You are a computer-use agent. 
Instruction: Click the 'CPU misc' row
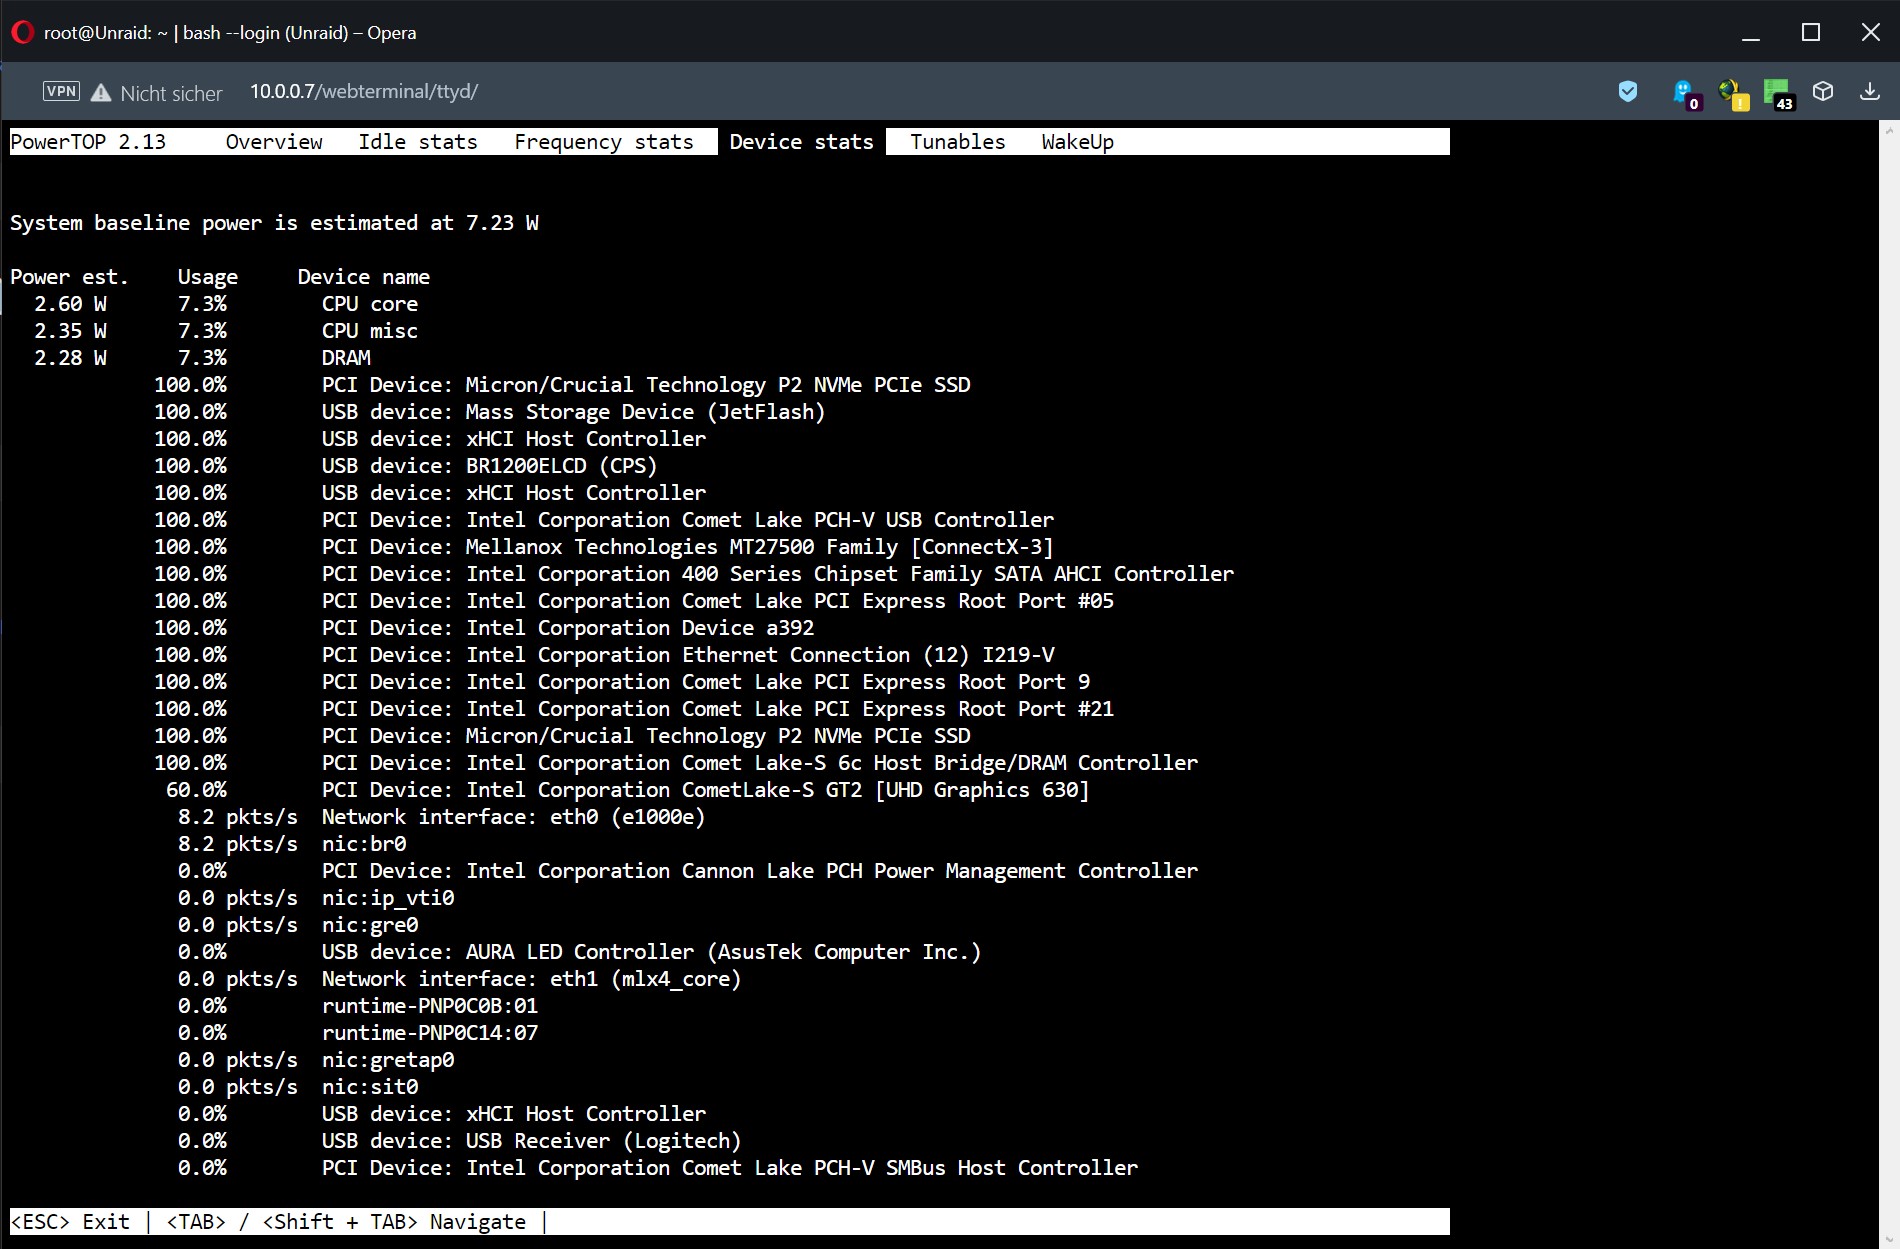369,331
